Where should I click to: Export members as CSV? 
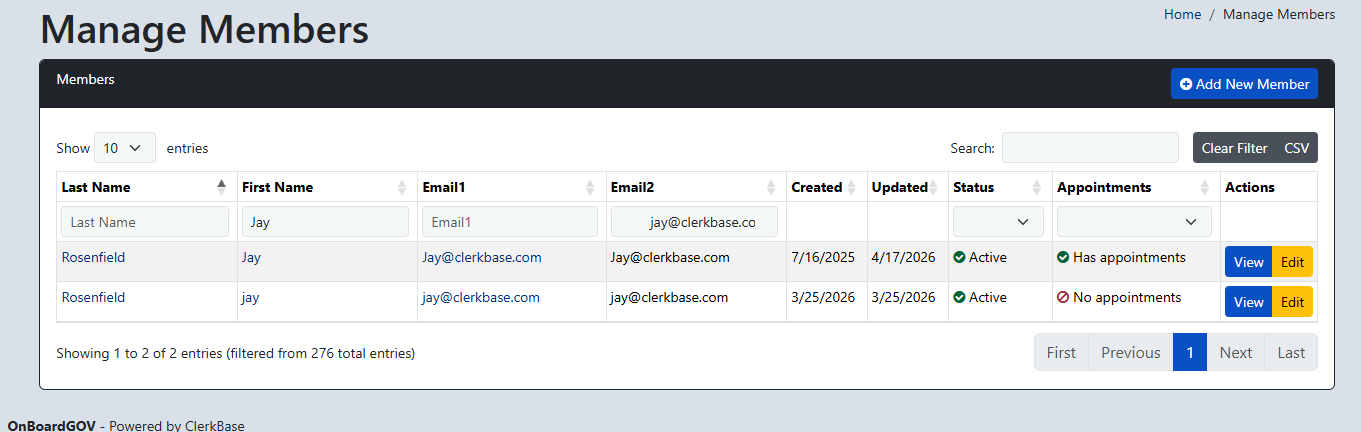click(1297, 148)
